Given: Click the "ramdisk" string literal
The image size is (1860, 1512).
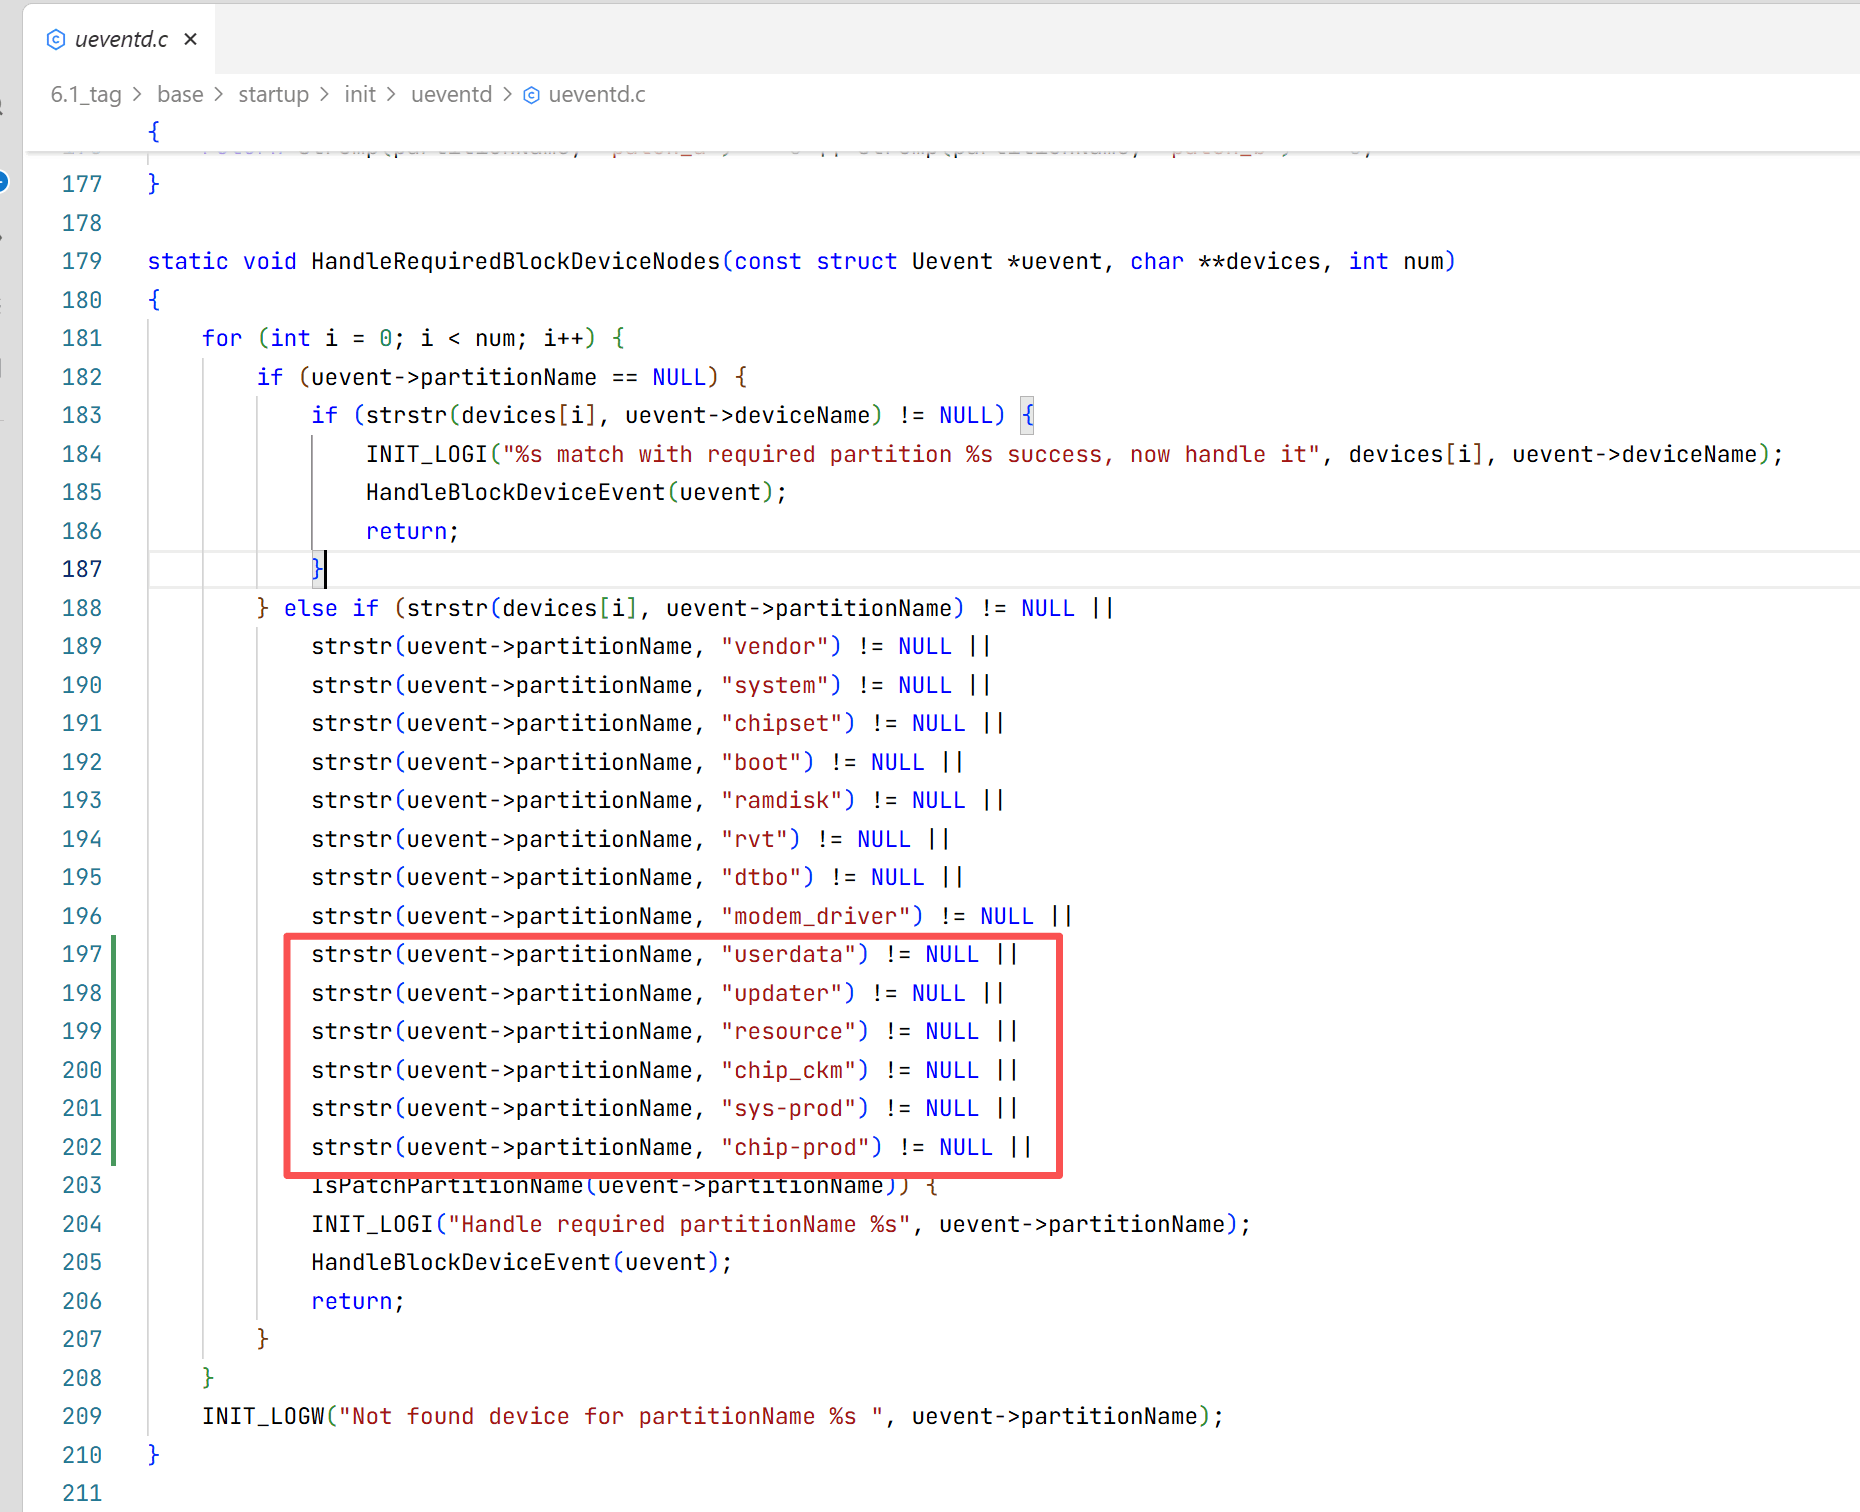Looking at the screenshot, I should 782,800.
